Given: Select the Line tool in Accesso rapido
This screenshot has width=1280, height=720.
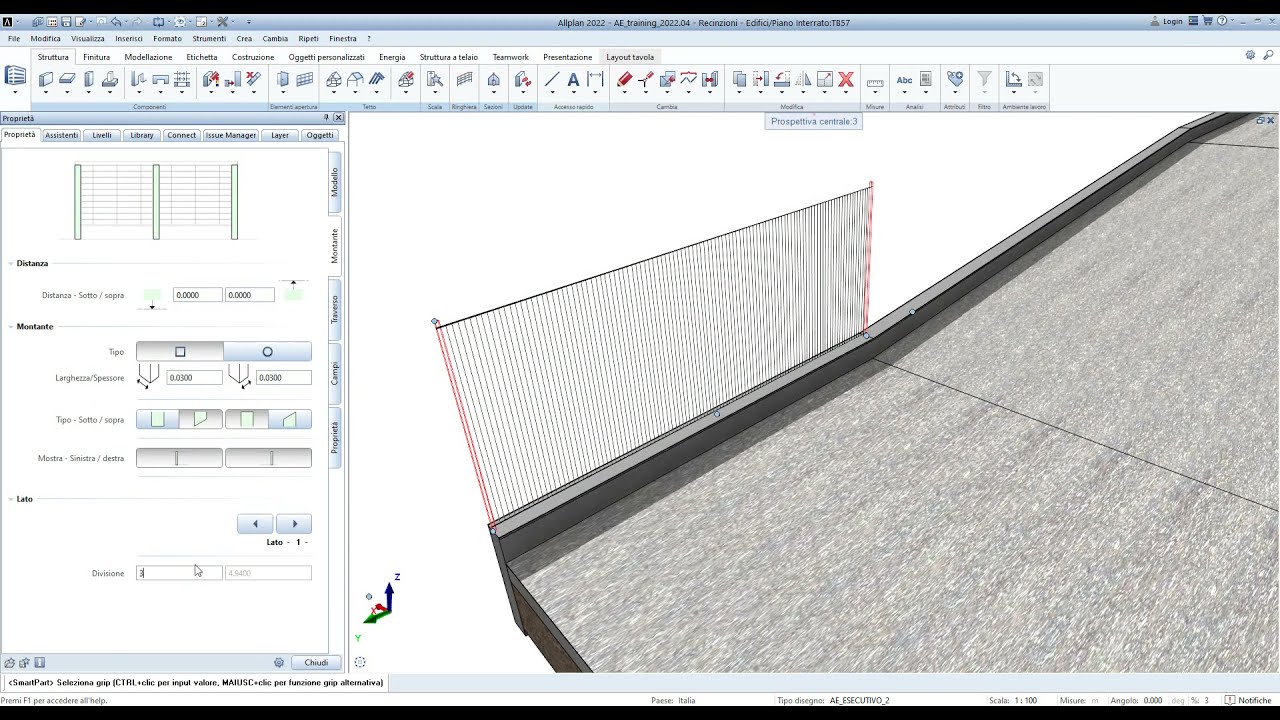Looking at the screenshot, I should pos(552,79).
